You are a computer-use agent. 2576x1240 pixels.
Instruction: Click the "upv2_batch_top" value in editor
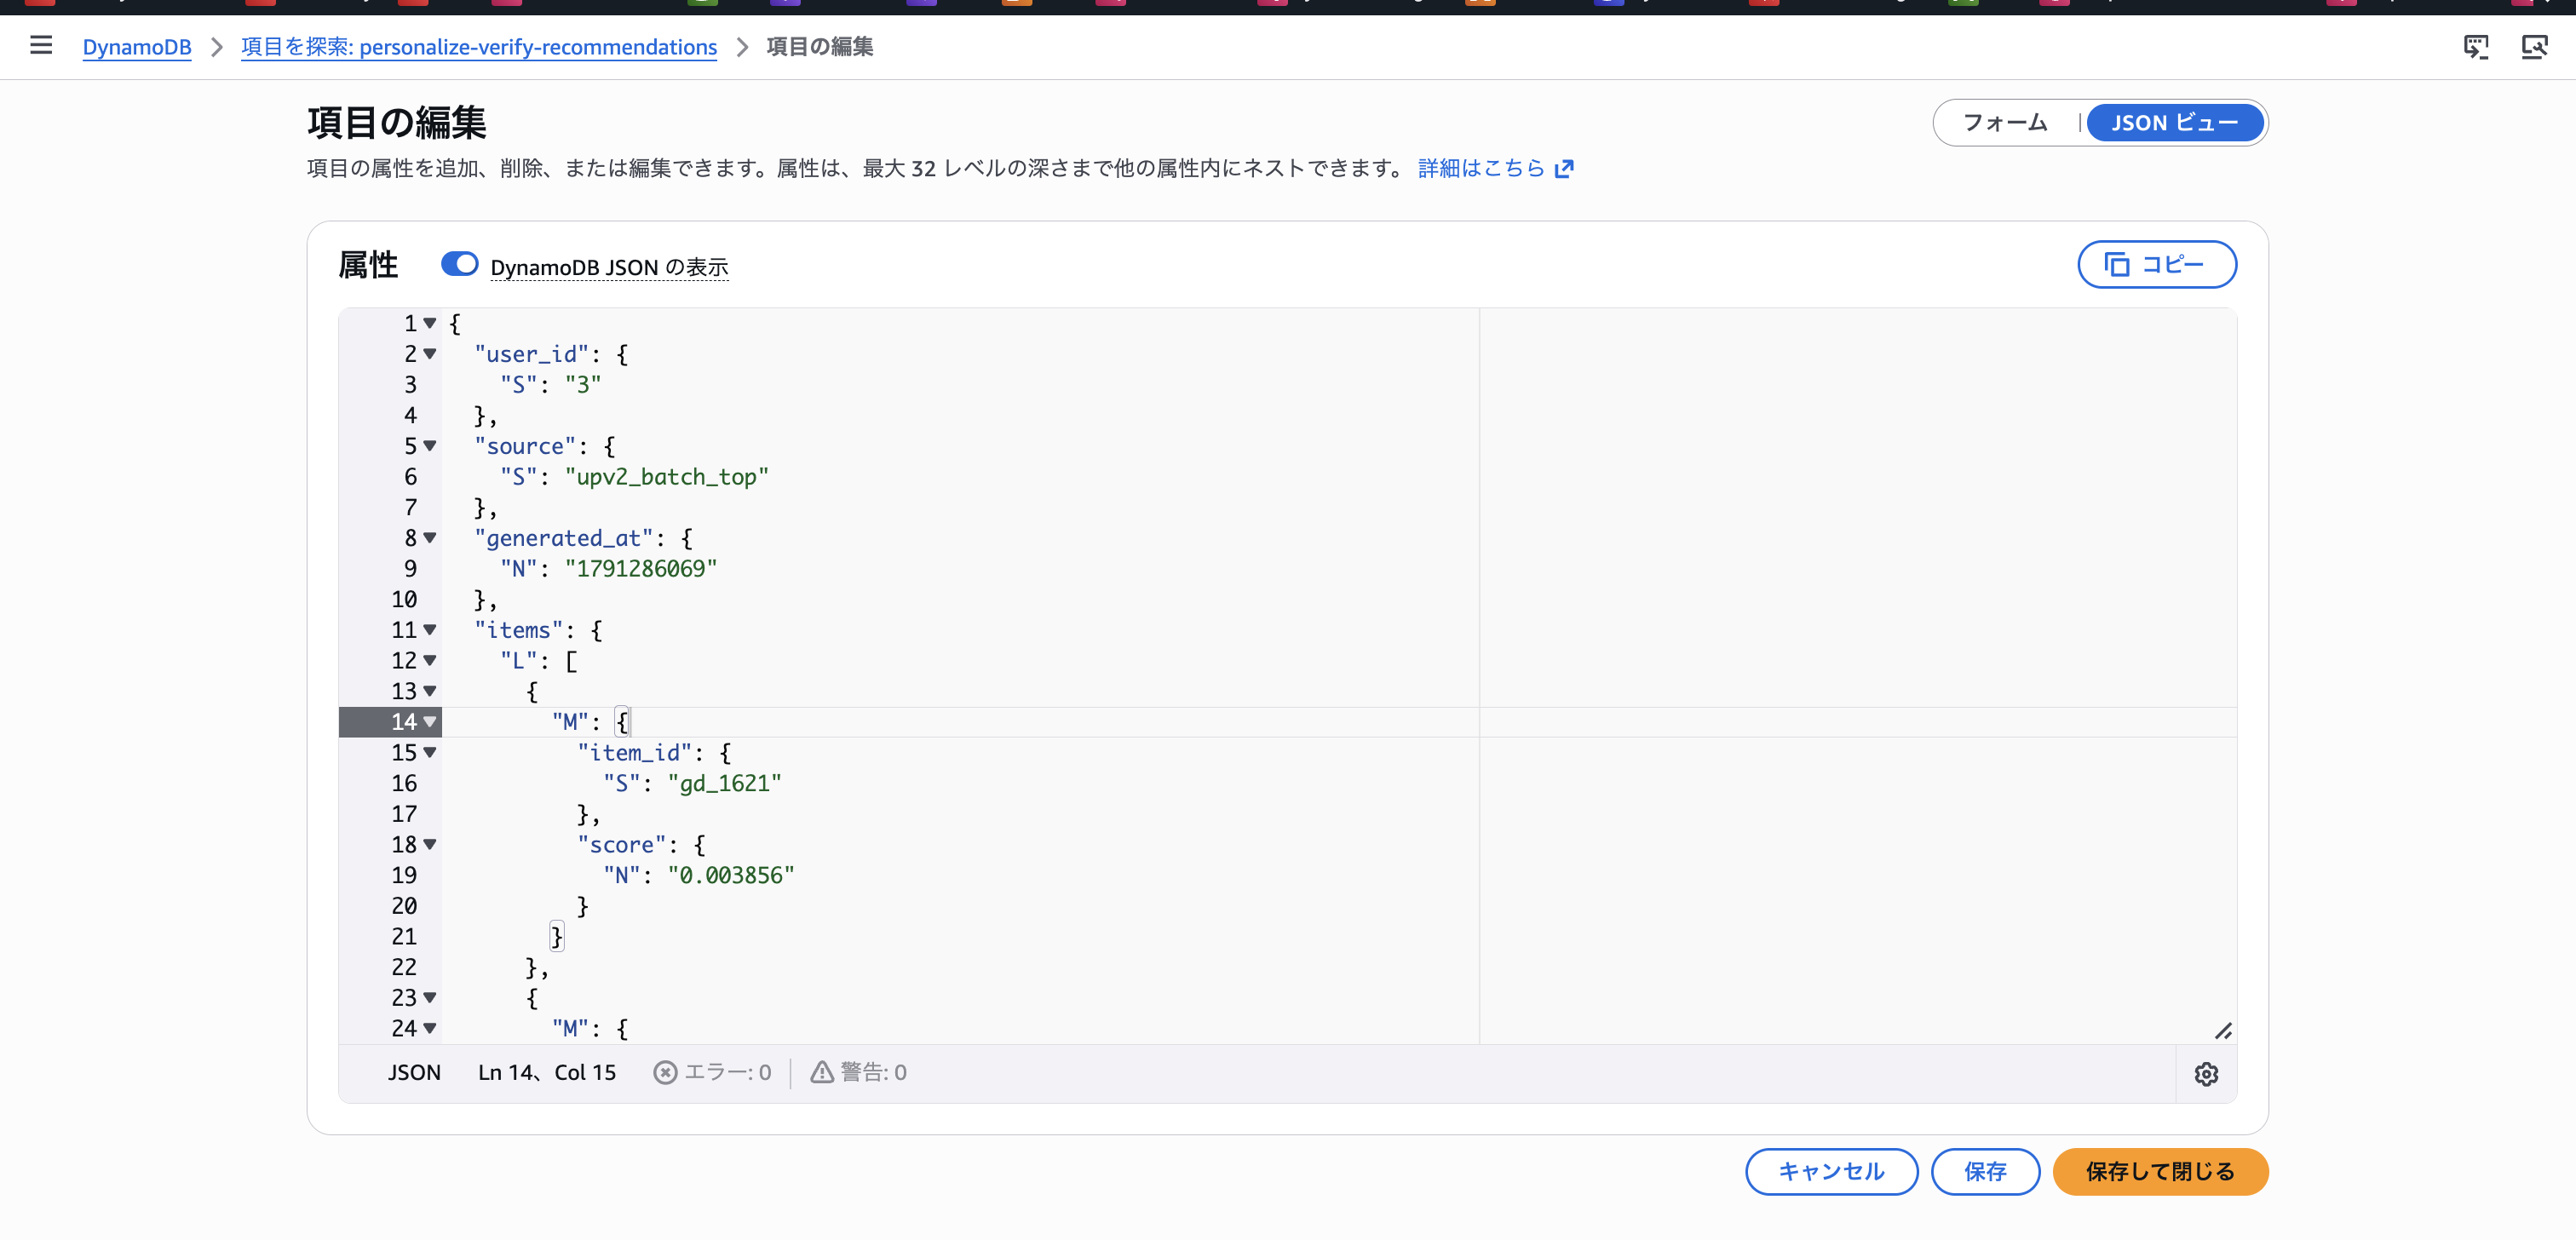click(x=667, y=477)
